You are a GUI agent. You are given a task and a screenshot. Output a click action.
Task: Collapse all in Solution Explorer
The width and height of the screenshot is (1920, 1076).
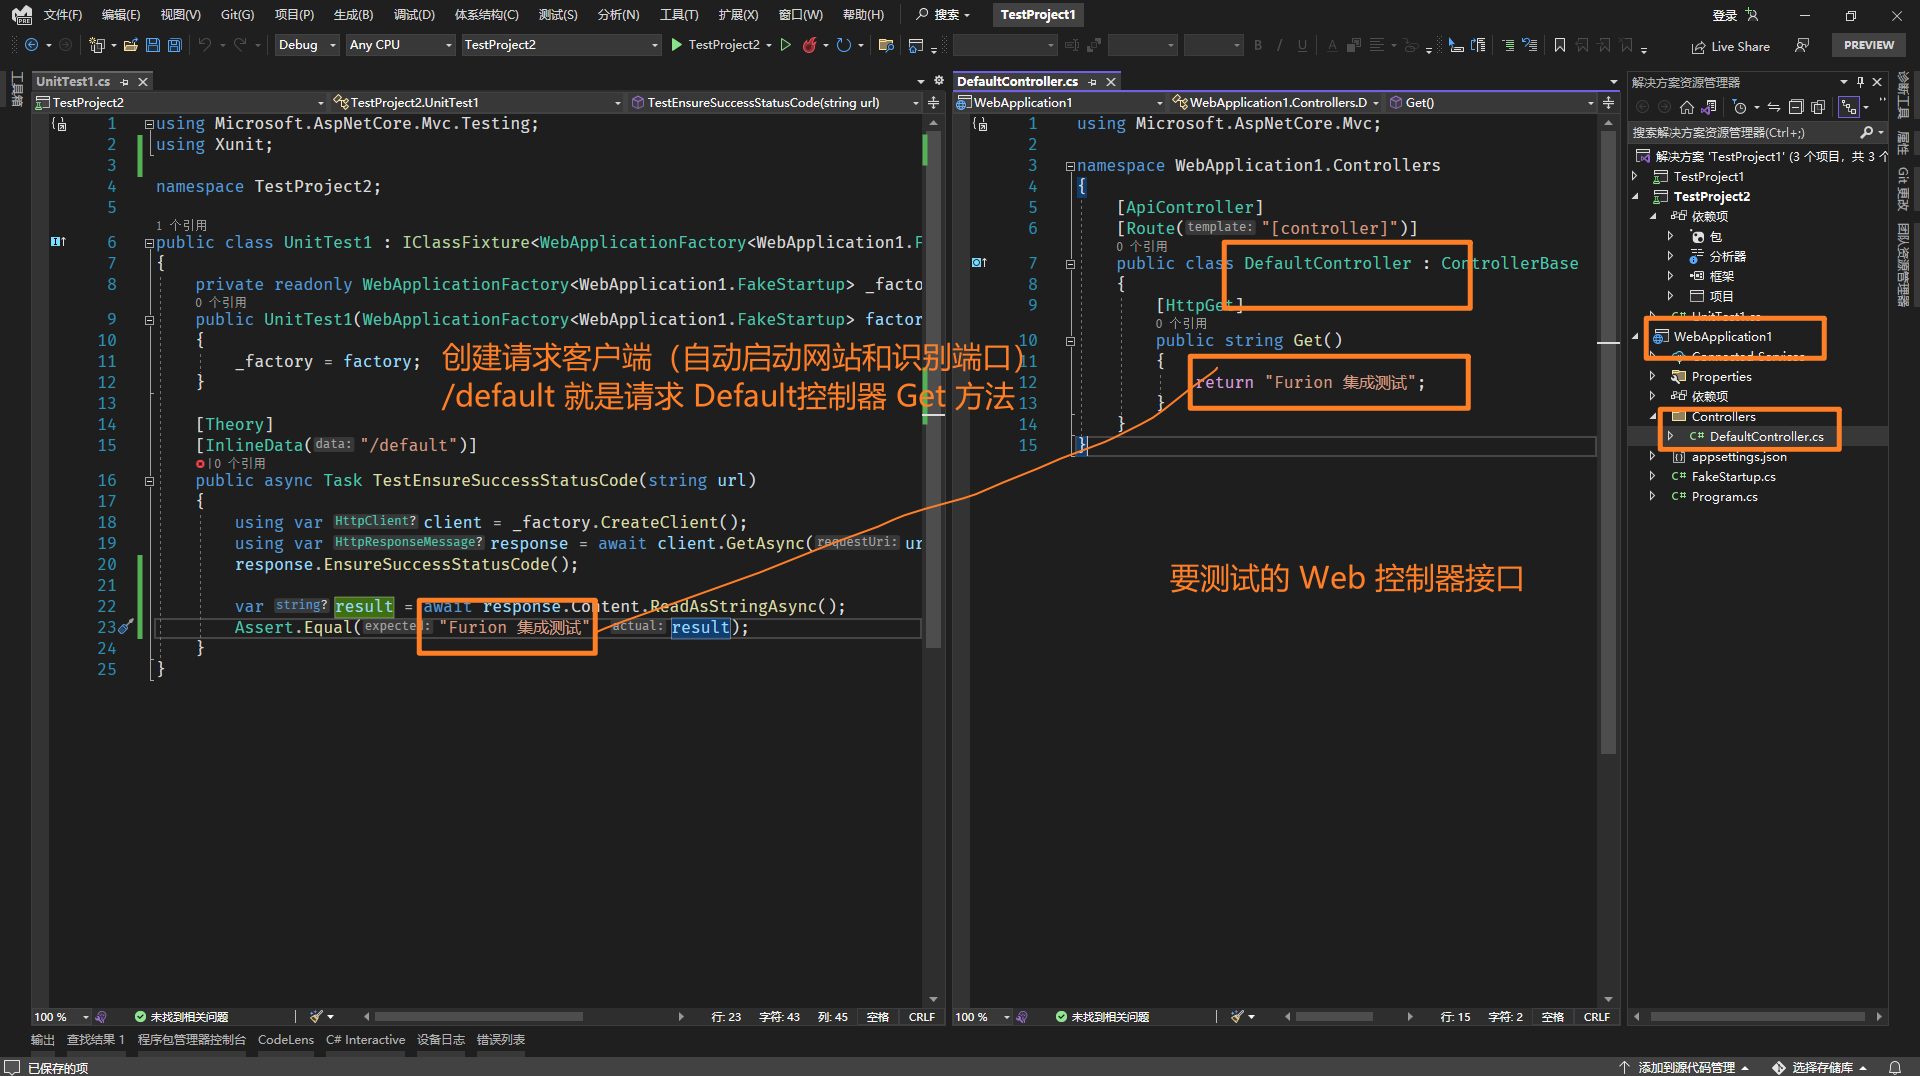point(1795,107)
